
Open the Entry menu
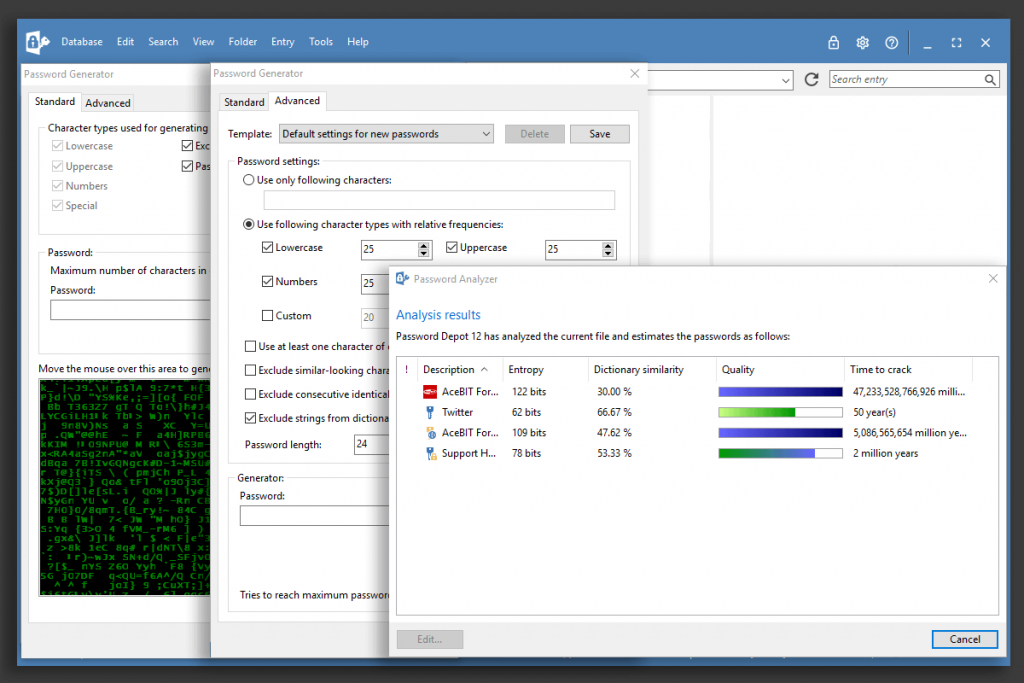(283, 42)
